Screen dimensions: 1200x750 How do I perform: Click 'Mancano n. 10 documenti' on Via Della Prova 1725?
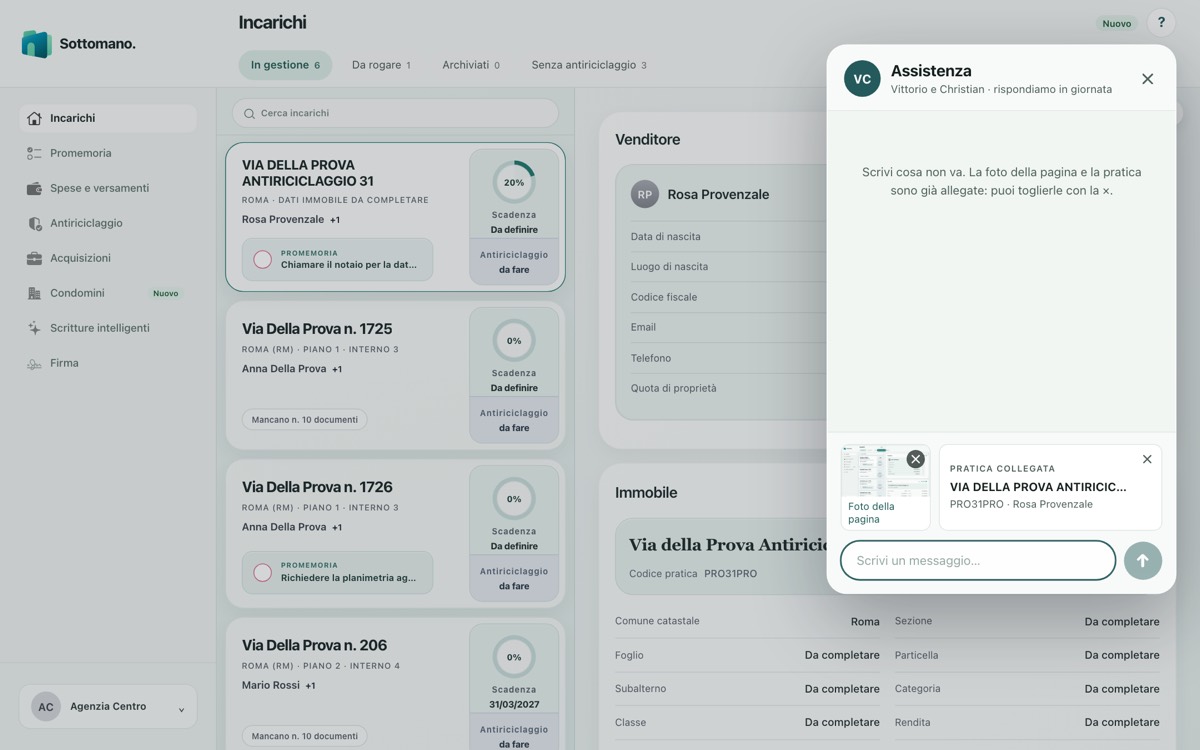point(305,420)
